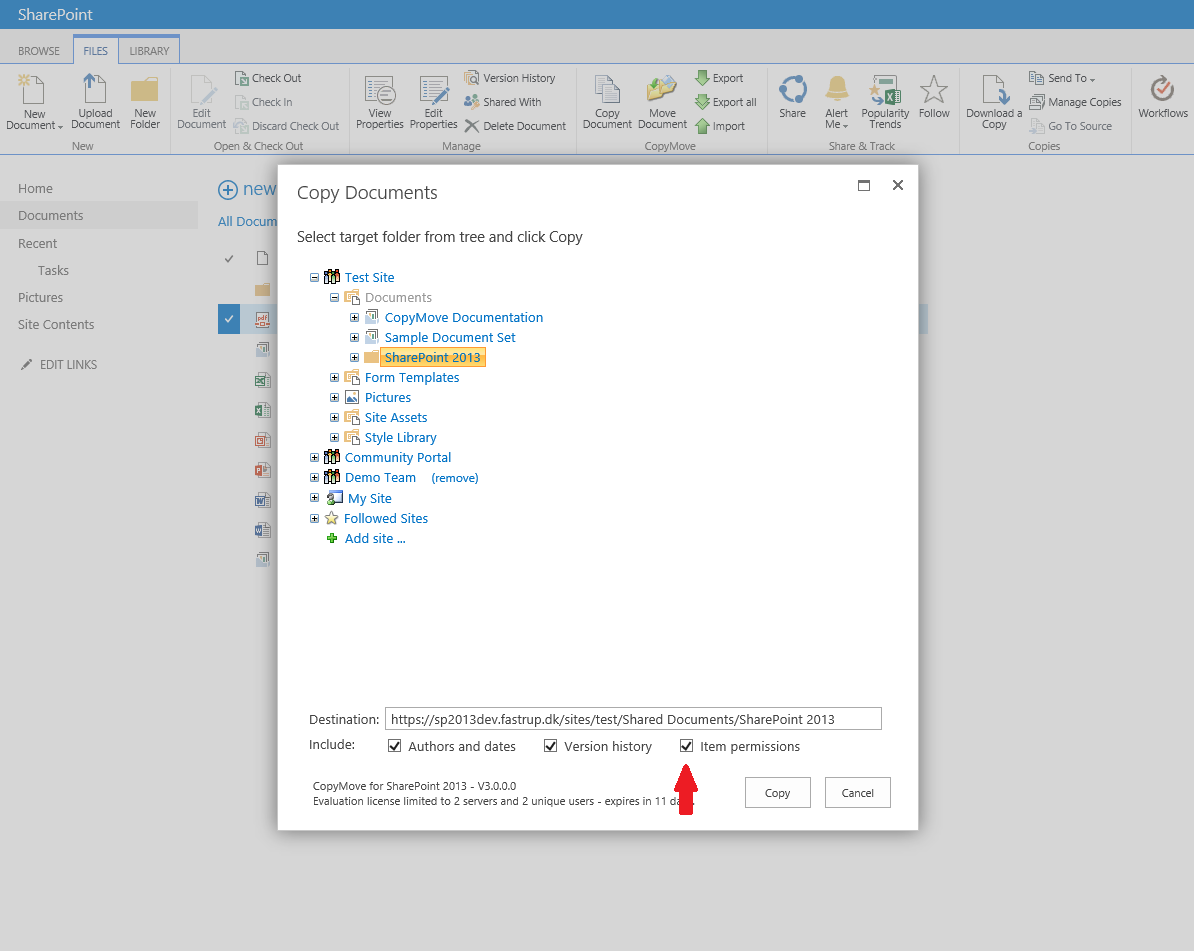Expand the Pictures library node
This screenshot has width=1194, height=951.
[x=334, y=397]
